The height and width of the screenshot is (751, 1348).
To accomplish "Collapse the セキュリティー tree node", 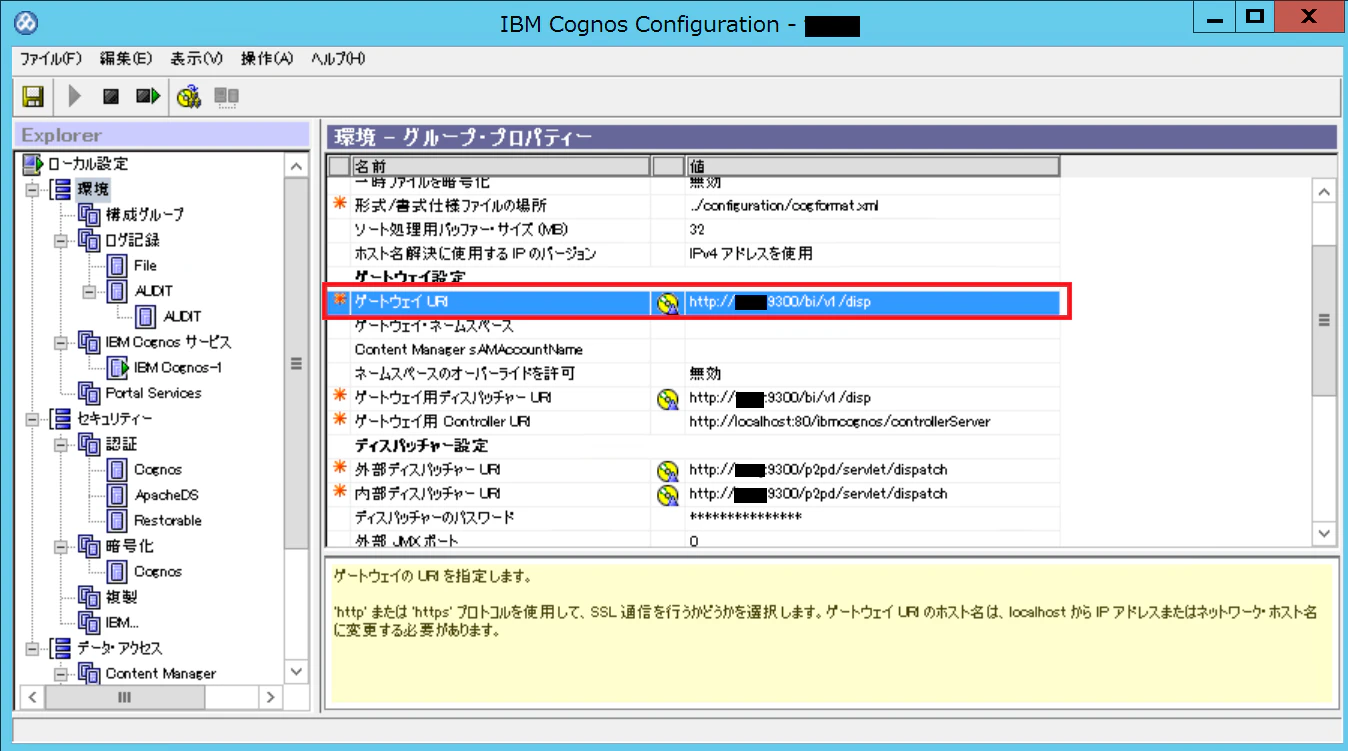I will 31,418.
